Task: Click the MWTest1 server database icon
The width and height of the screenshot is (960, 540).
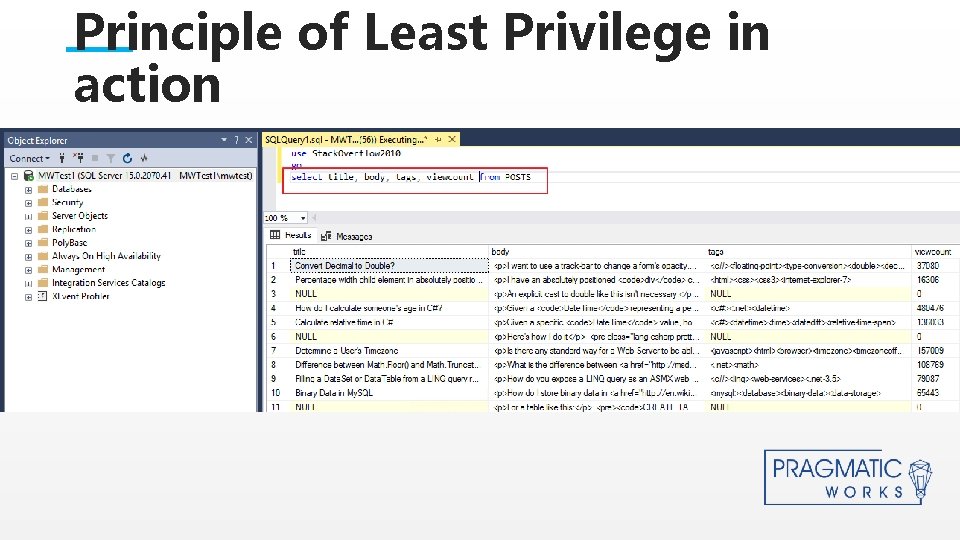Action: (x=28, y=176)
